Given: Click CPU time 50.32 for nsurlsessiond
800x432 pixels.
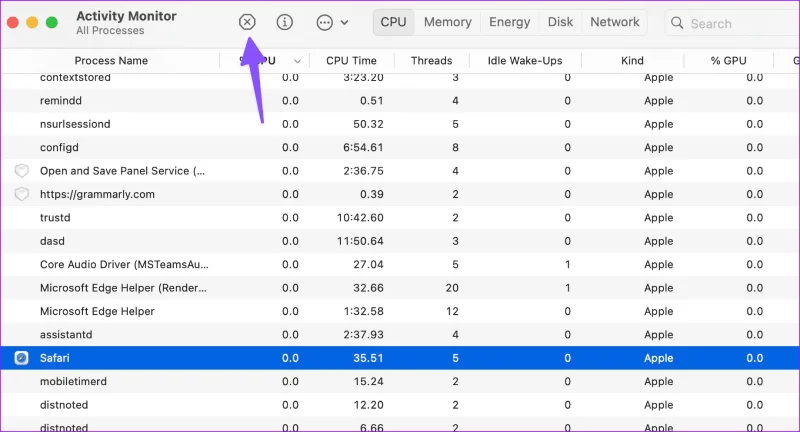Looking at the screenshot, I should point(368,124).
